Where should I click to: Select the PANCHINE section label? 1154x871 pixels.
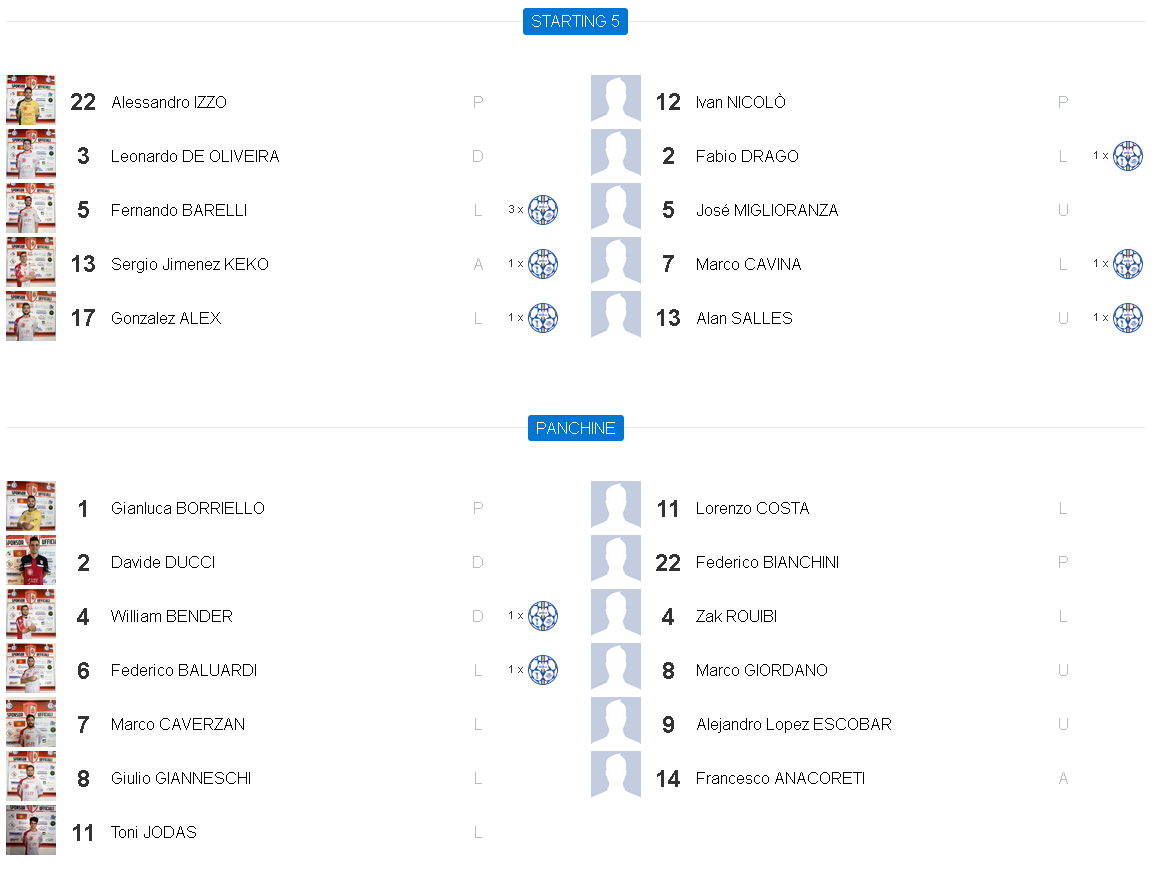tap(575, 428)
